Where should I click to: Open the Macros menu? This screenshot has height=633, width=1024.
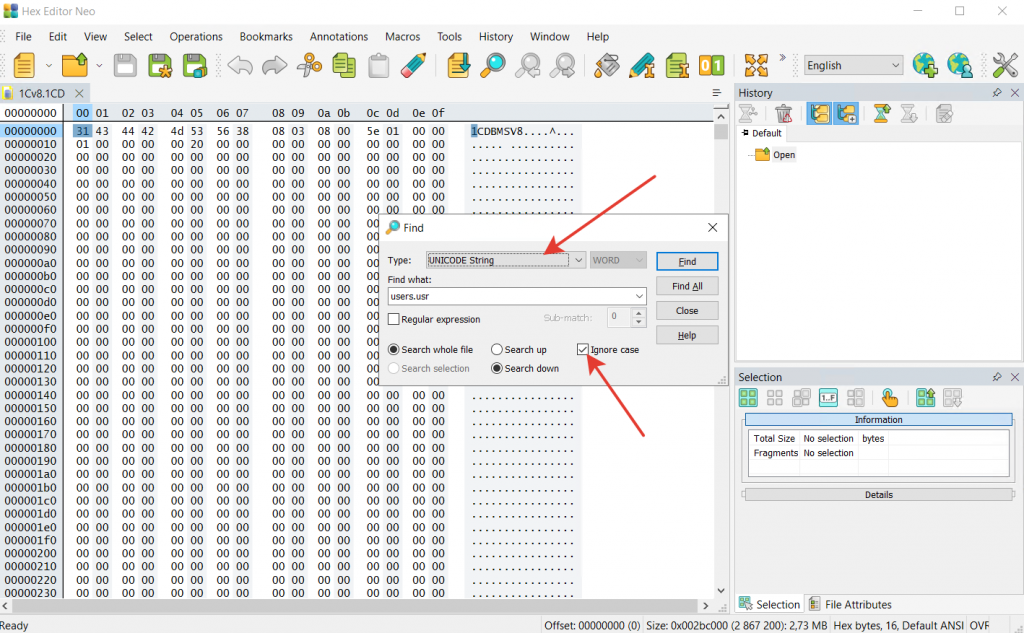(402, 37)
